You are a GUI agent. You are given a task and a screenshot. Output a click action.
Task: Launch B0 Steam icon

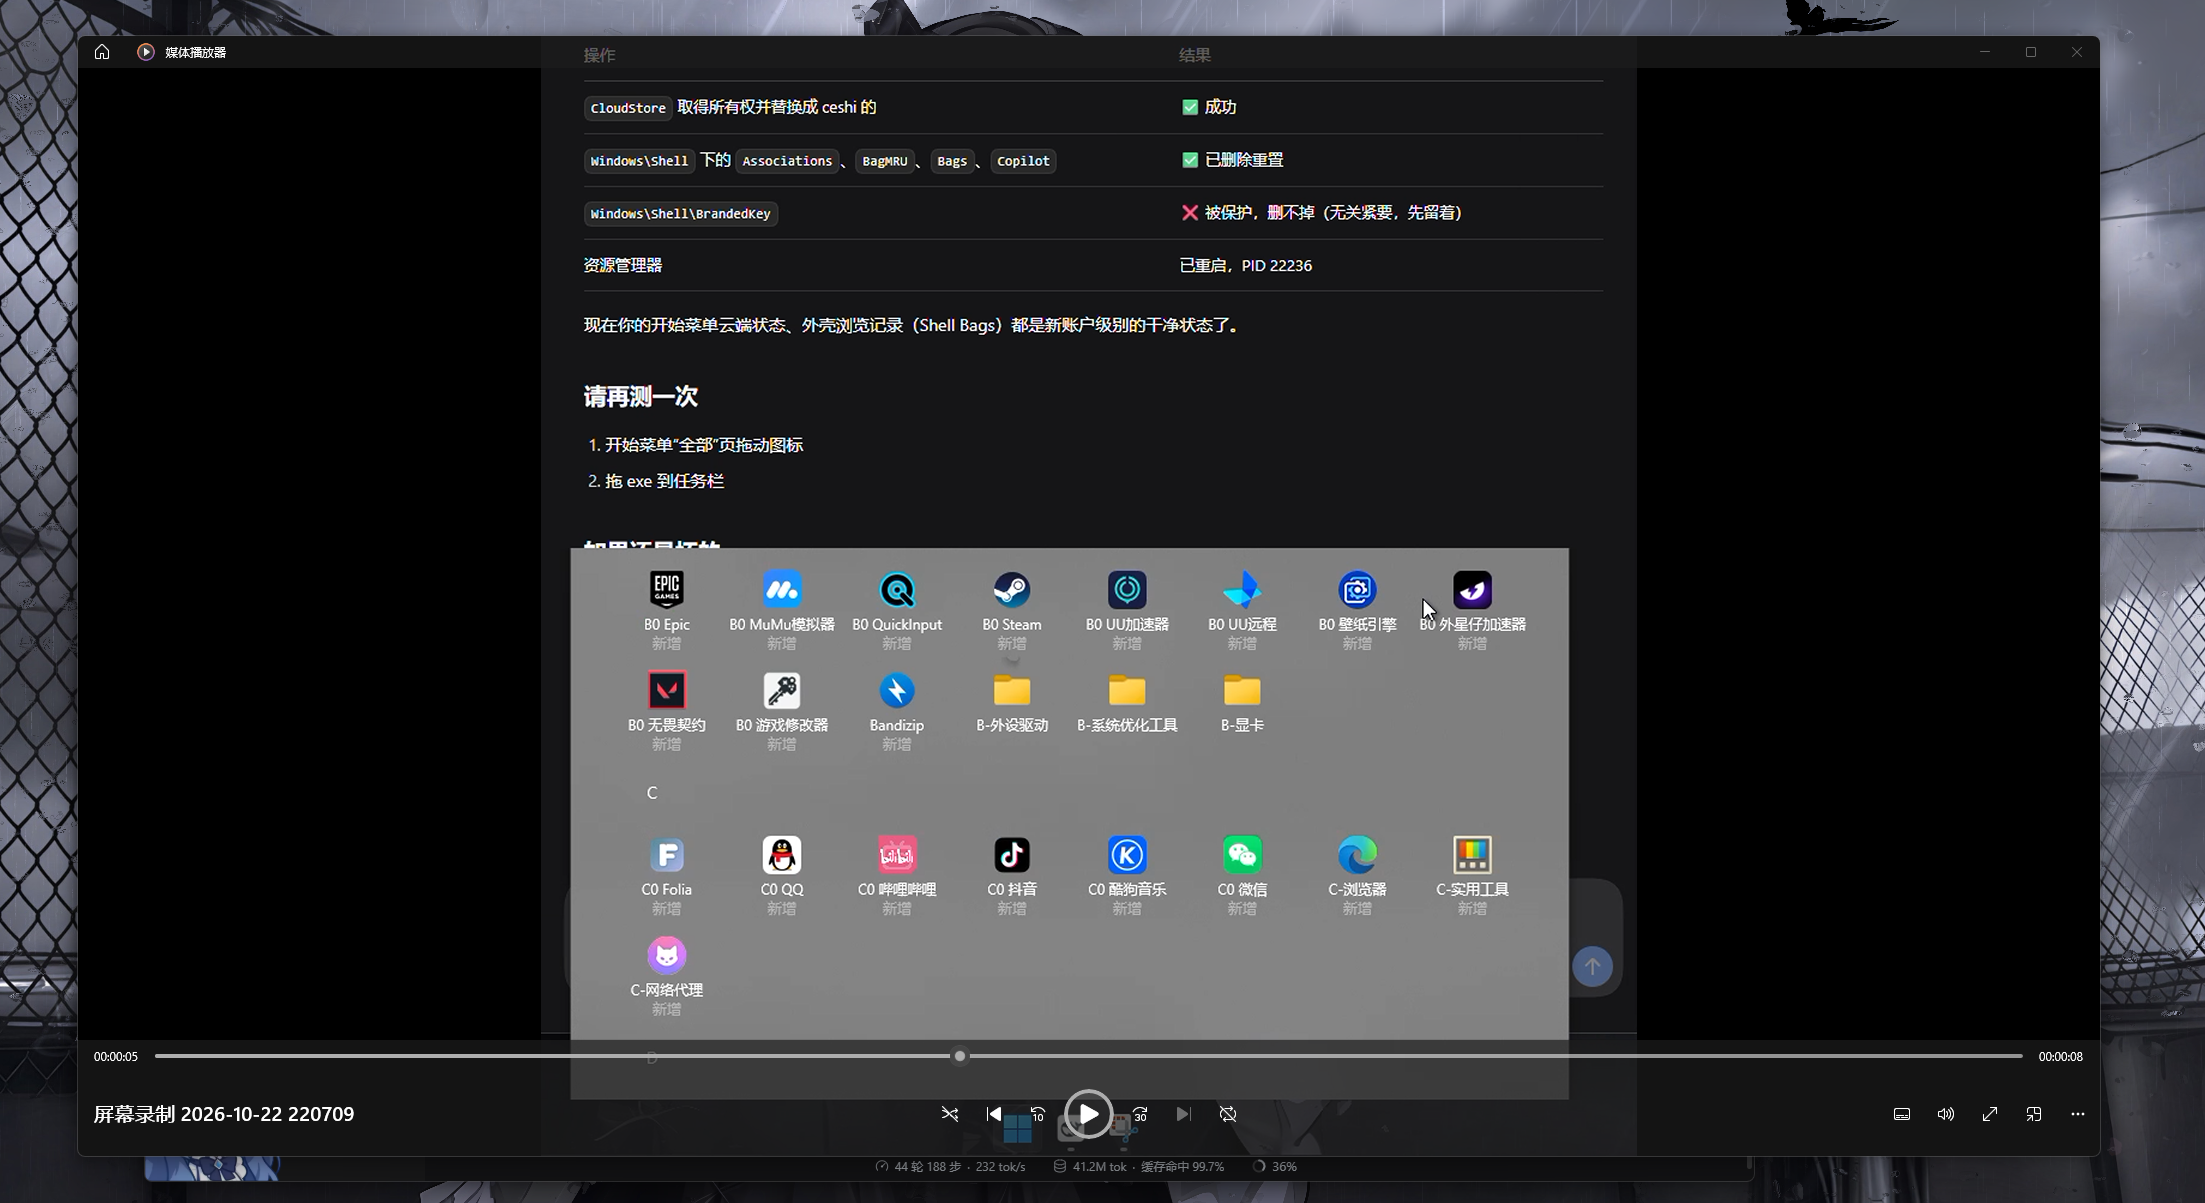click(x=1012, y=590)
